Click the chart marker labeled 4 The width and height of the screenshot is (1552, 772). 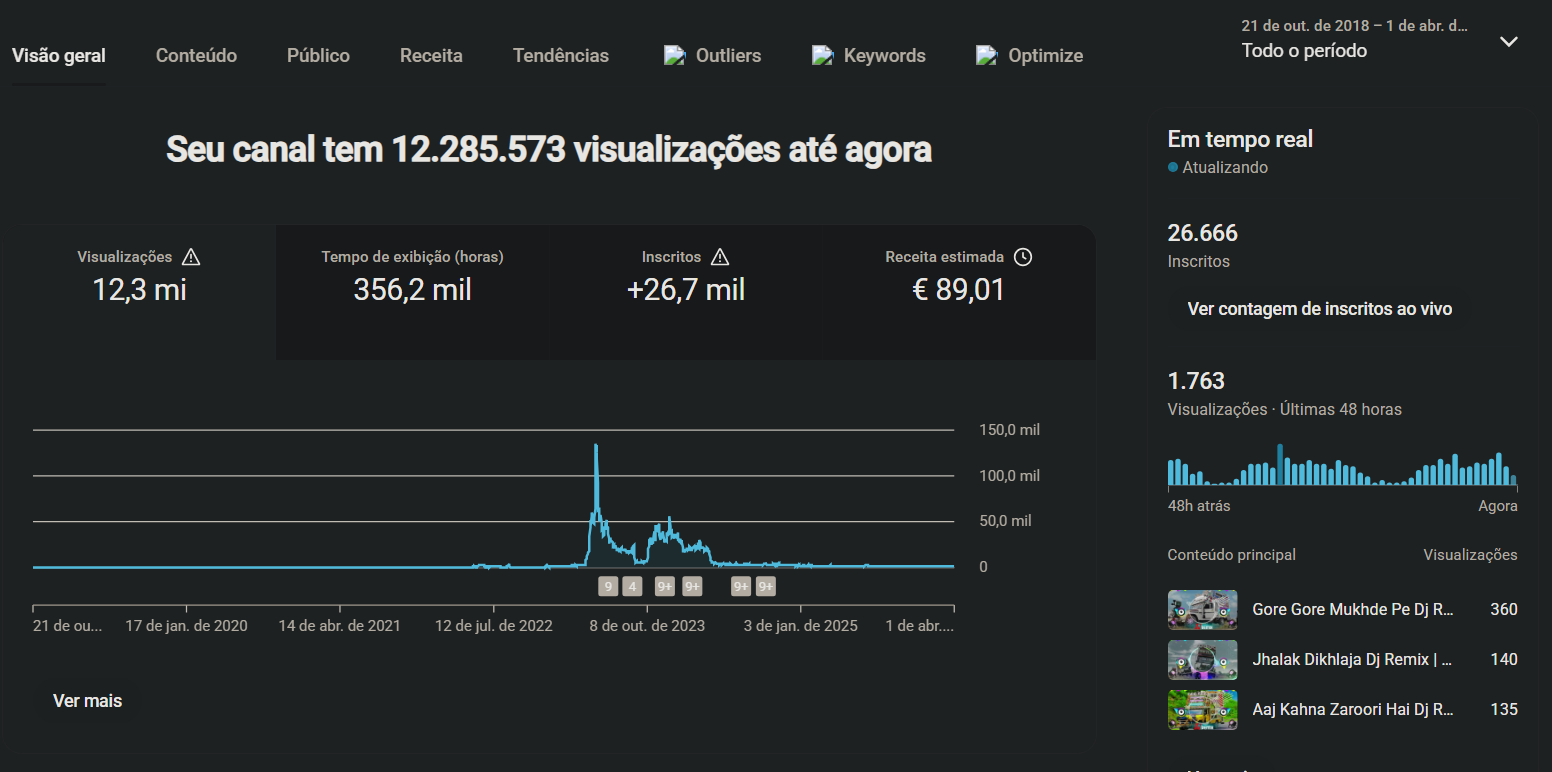pos(632,586)
